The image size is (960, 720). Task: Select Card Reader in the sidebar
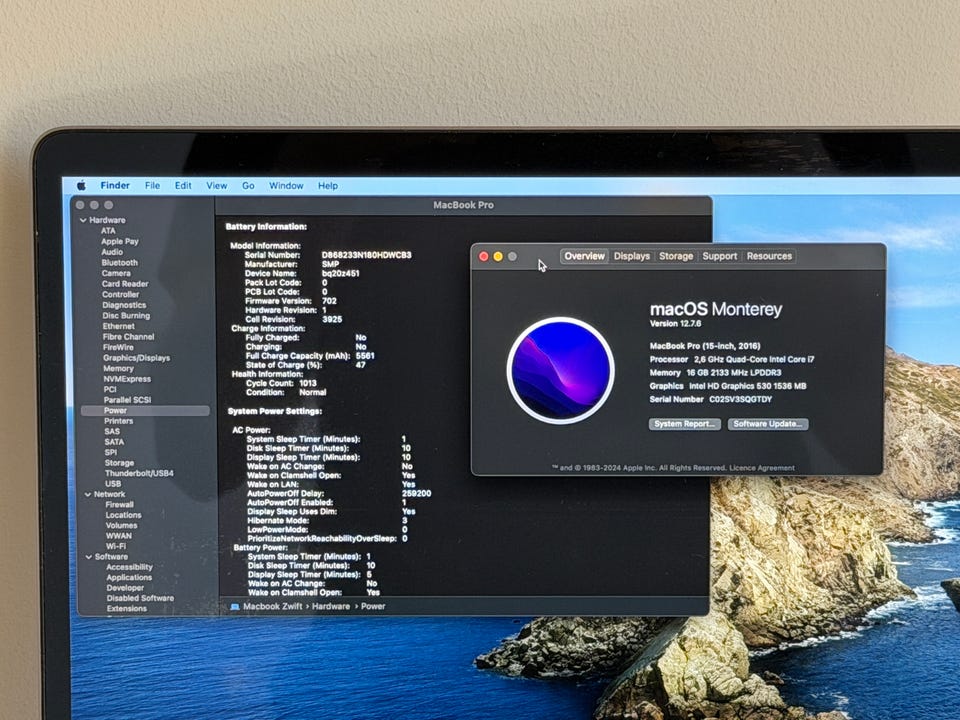(x=125, y=284)
